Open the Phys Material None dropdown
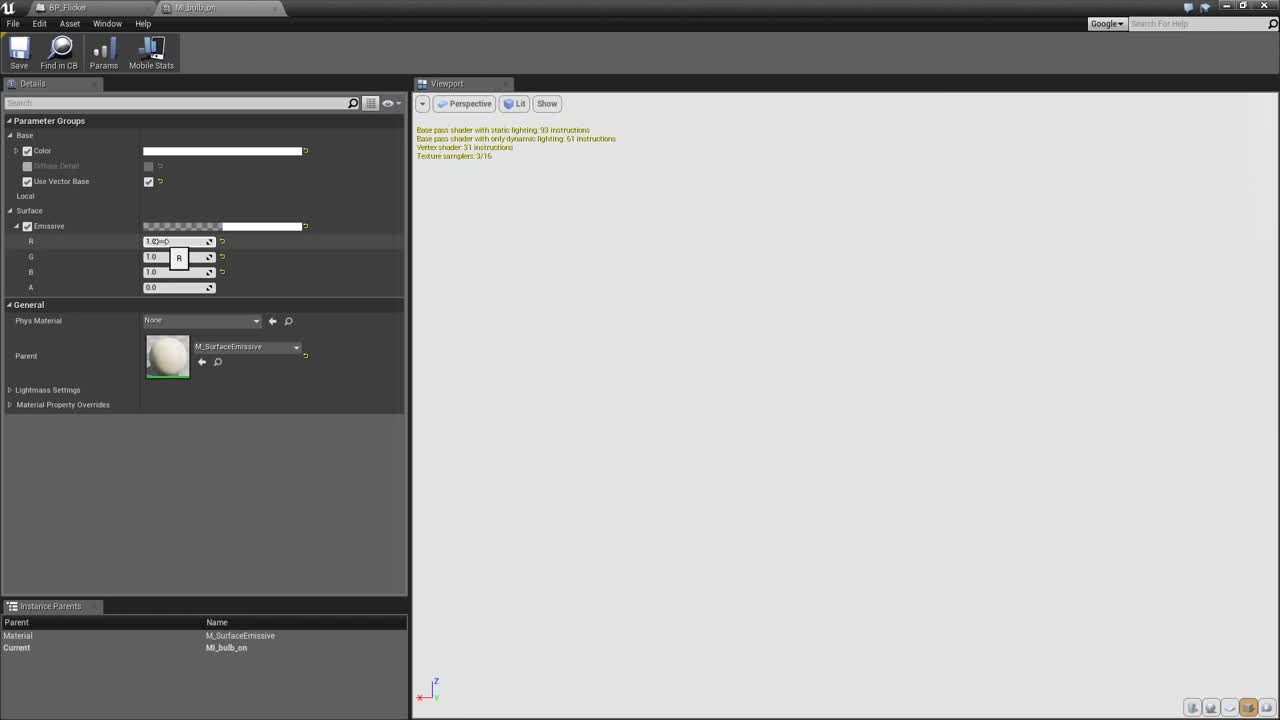 tap(202, 321)
